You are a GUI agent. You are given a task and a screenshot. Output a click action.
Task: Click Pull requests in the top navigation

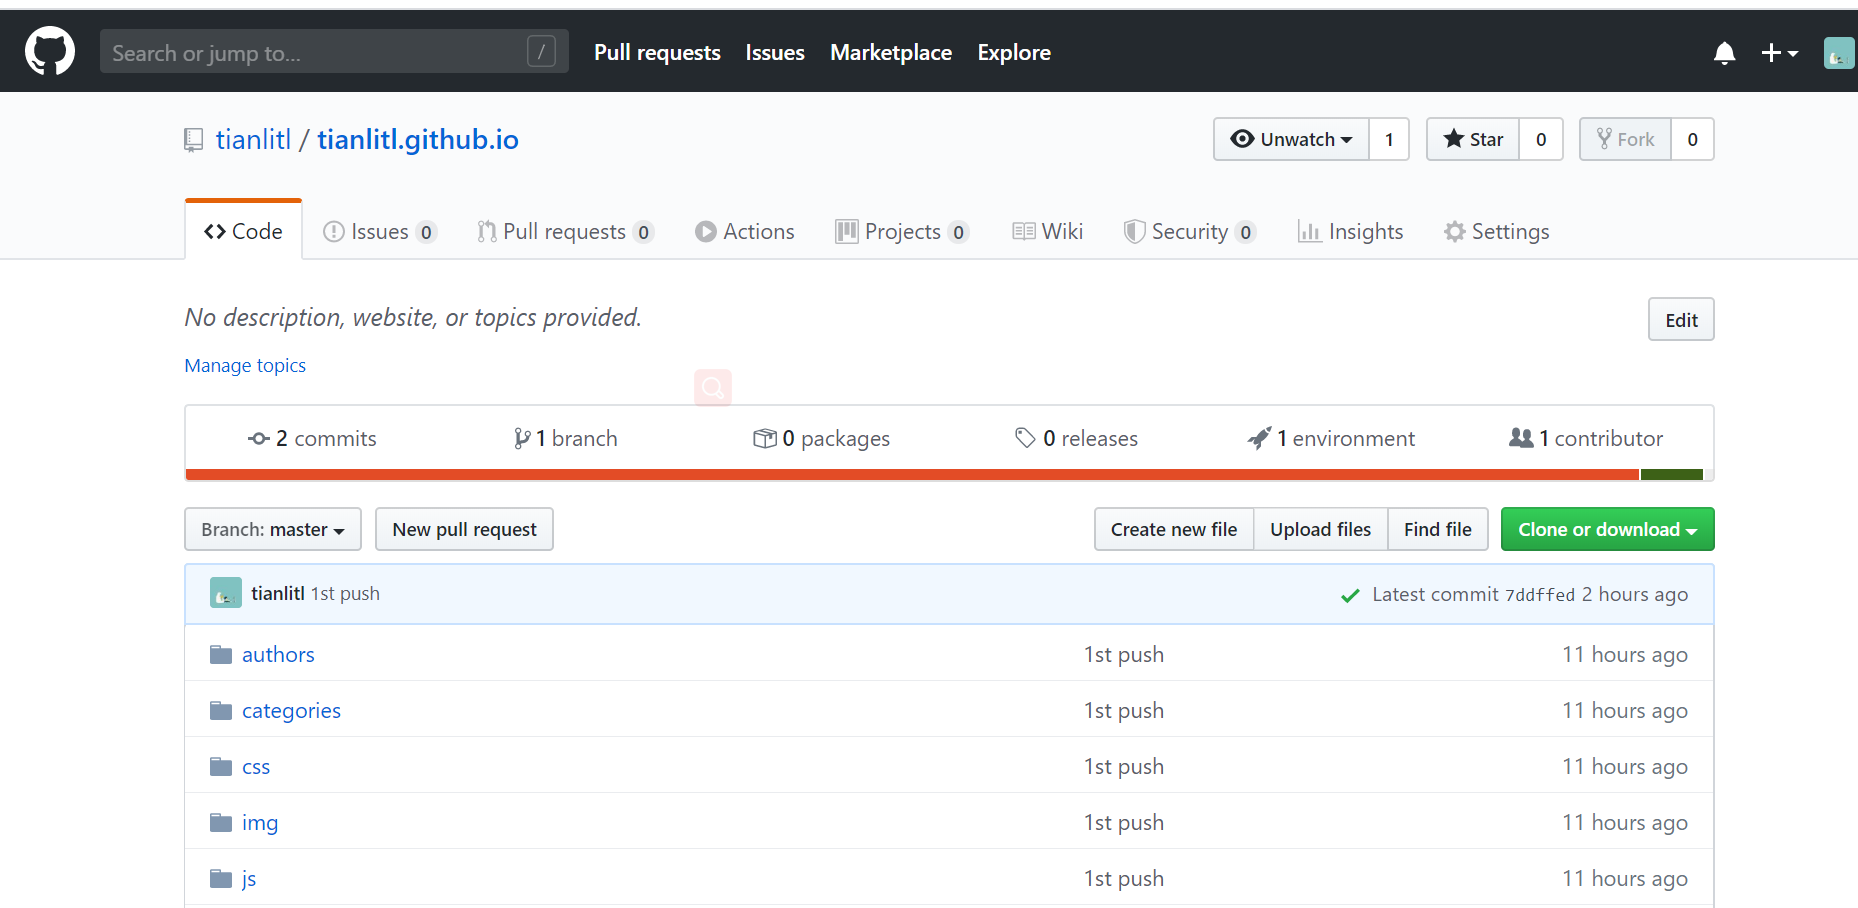tap(657, 52)
